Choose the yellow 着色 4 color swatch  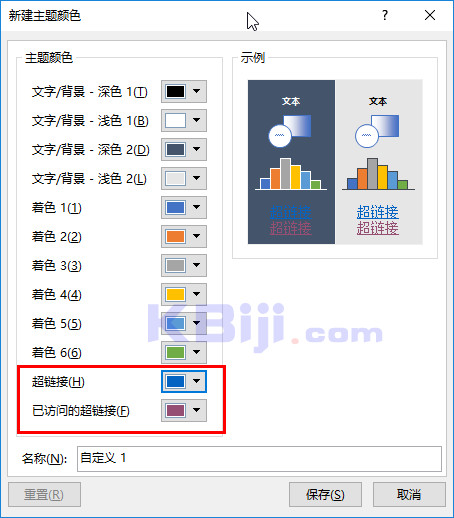coord(175,294)
